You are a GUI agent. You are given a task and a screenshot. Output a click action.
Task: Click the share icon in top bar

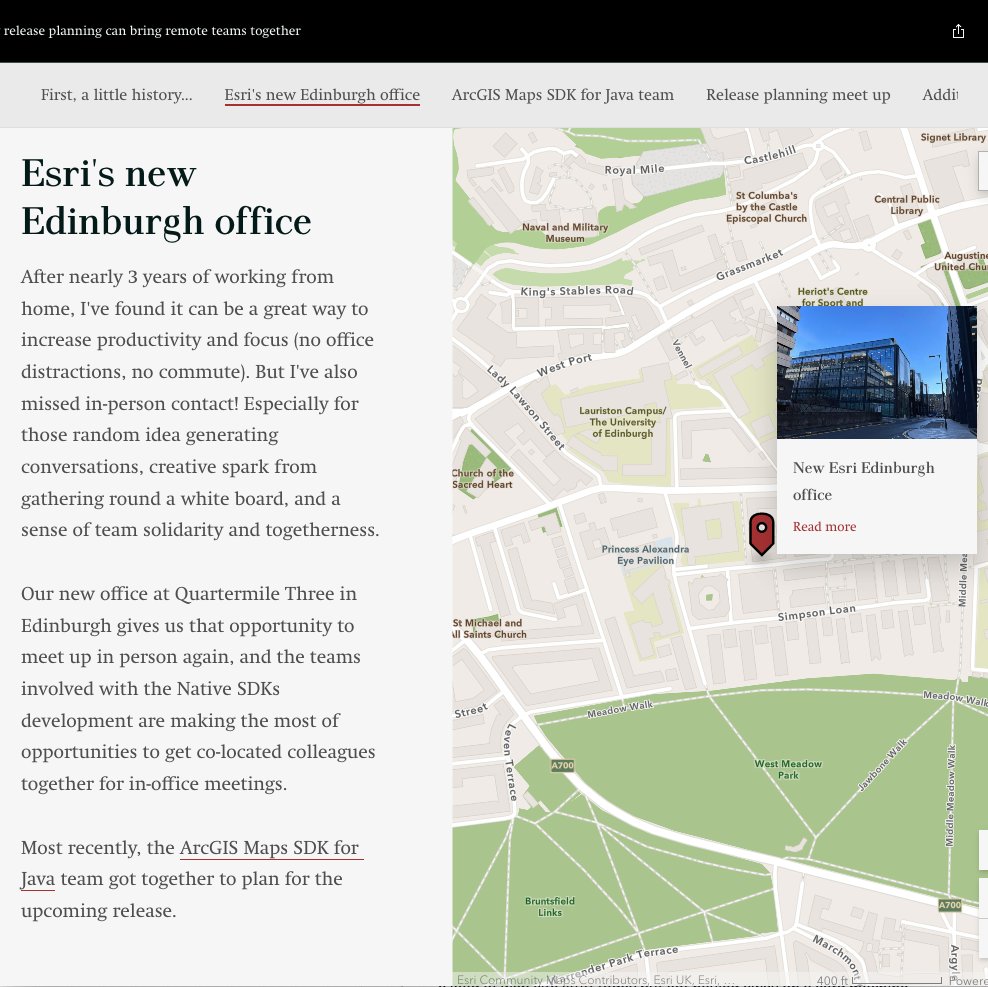(x=958, y=31)
